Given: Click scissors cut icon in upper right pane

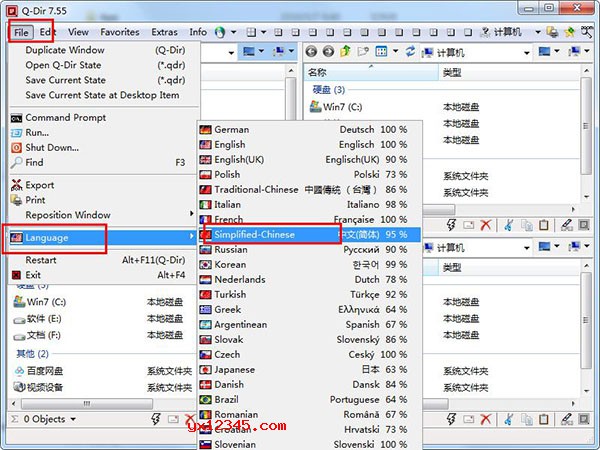Looking at the screenshot, I should pos(508,225).
